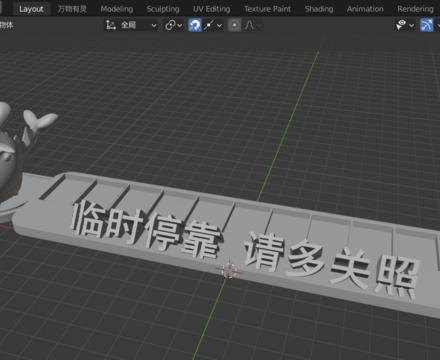Switch to the Shading workspace tab

319,9
